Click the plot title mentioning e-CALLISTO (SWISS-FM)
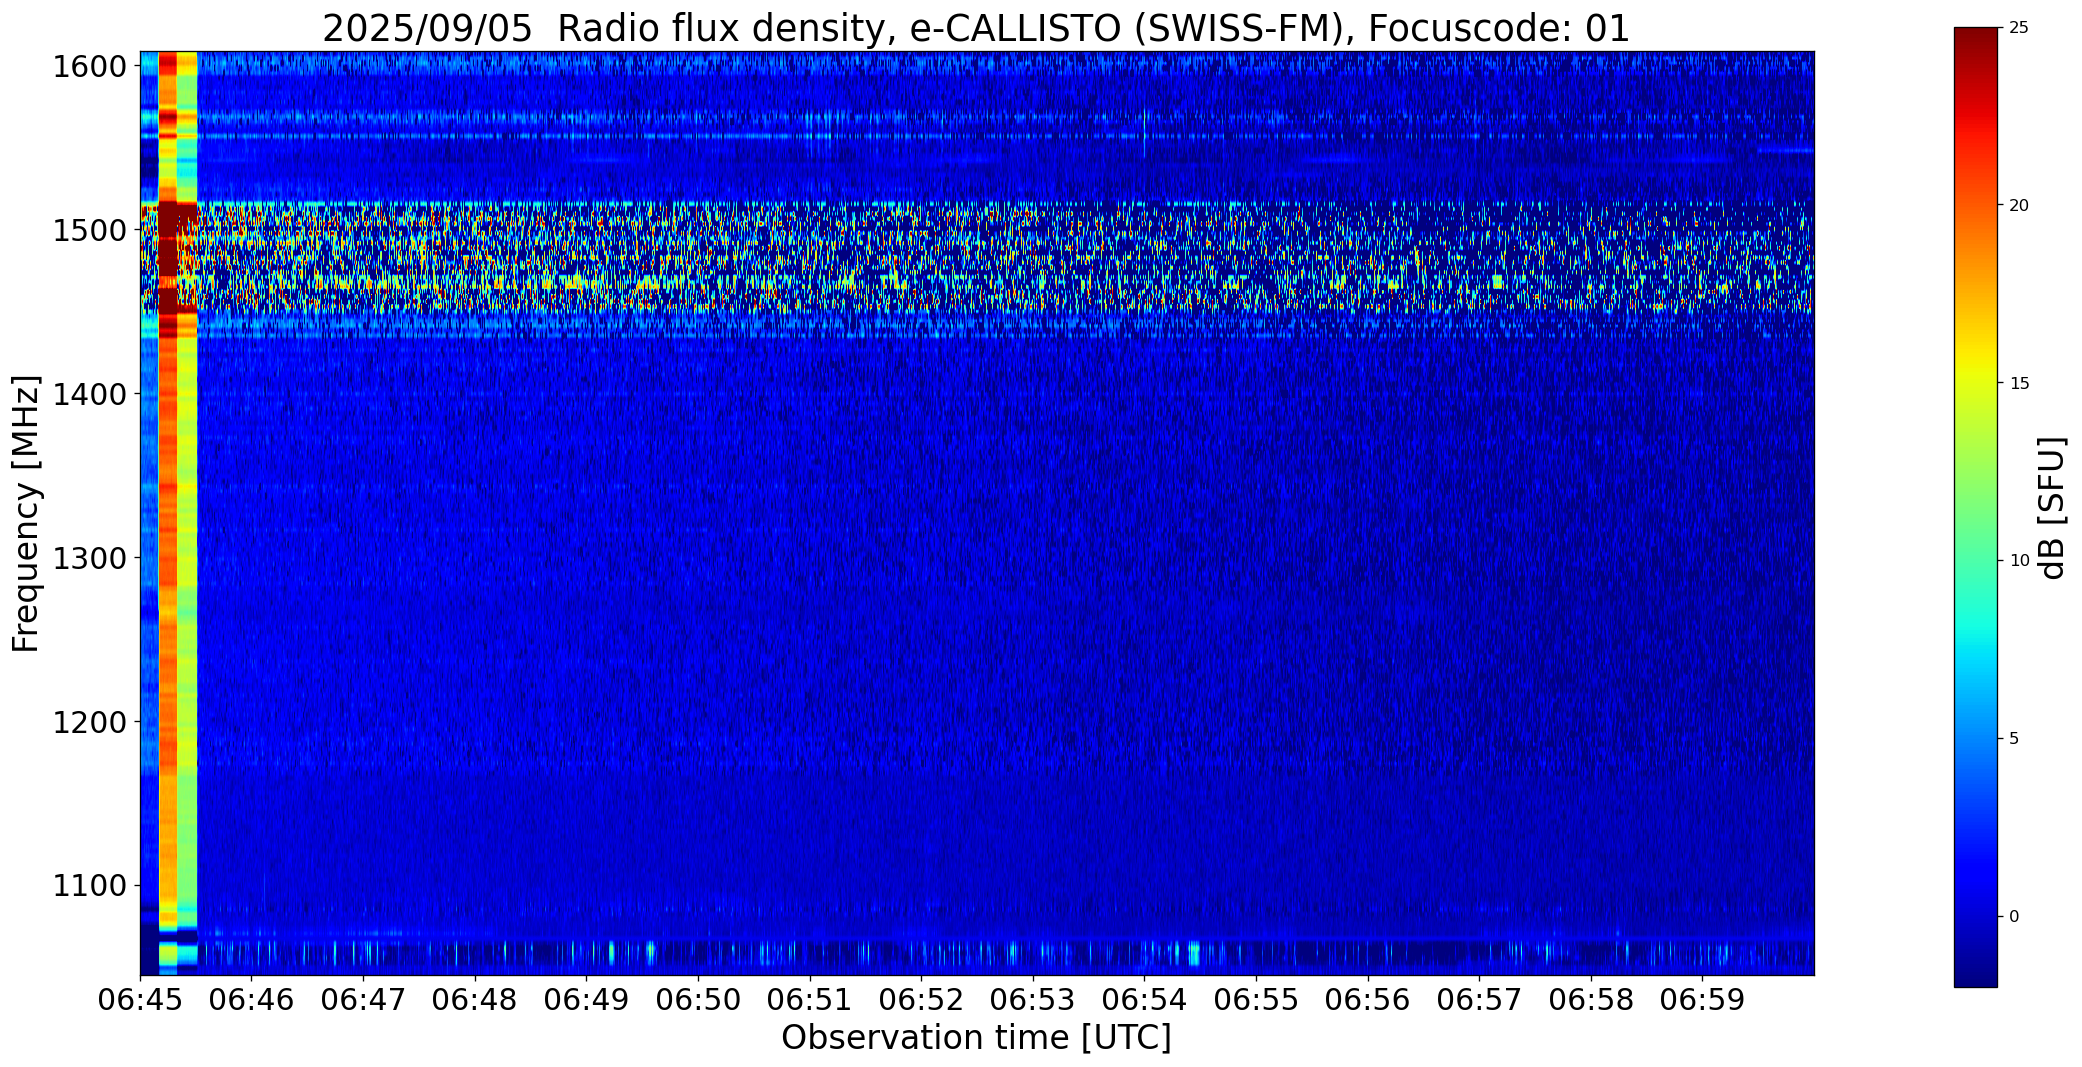 (976, 27)
